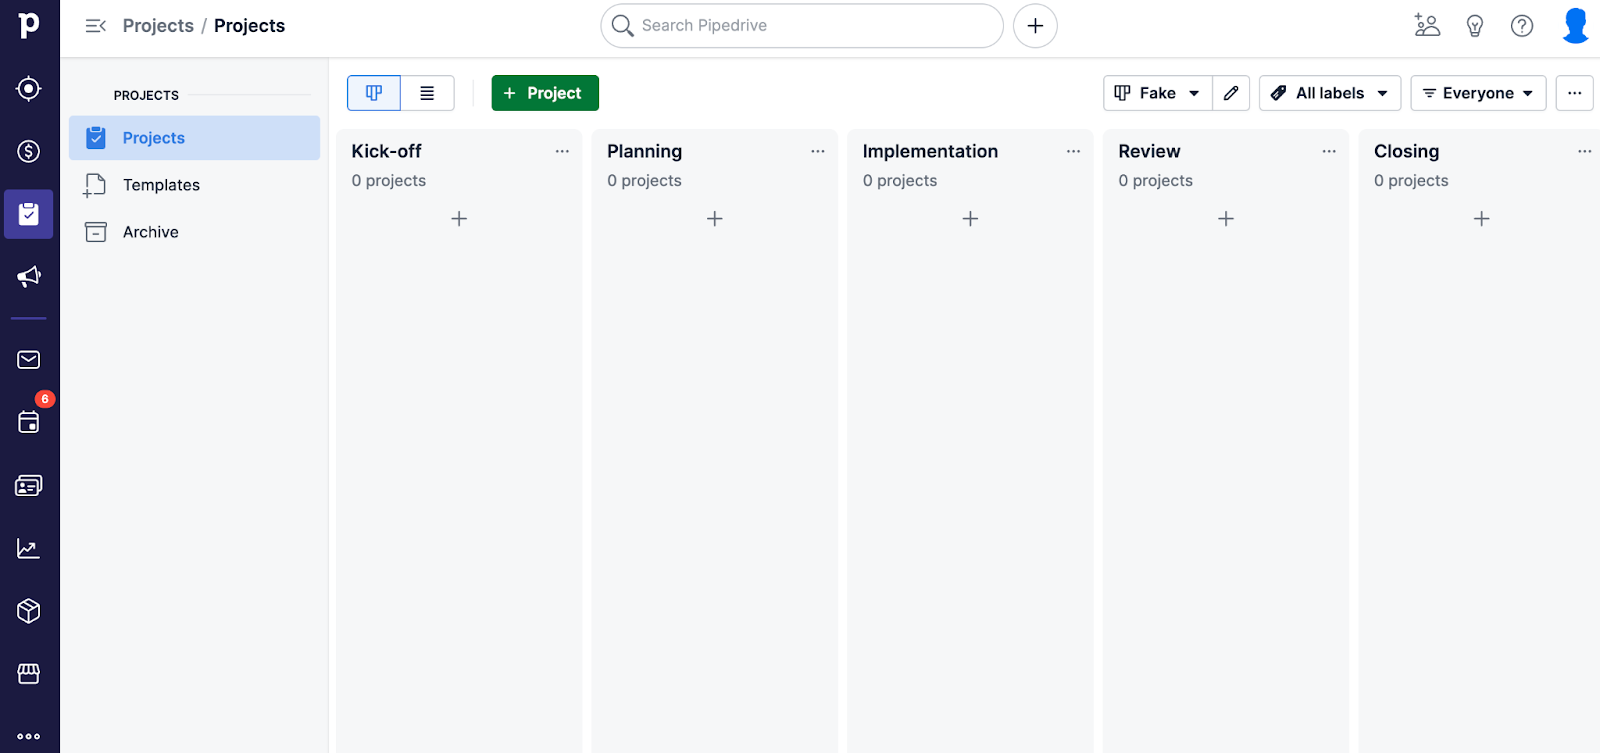Screen dimensions: 1600x753
Task: Open Activities calendar icon with badge
Action: (x=29, y=422)
